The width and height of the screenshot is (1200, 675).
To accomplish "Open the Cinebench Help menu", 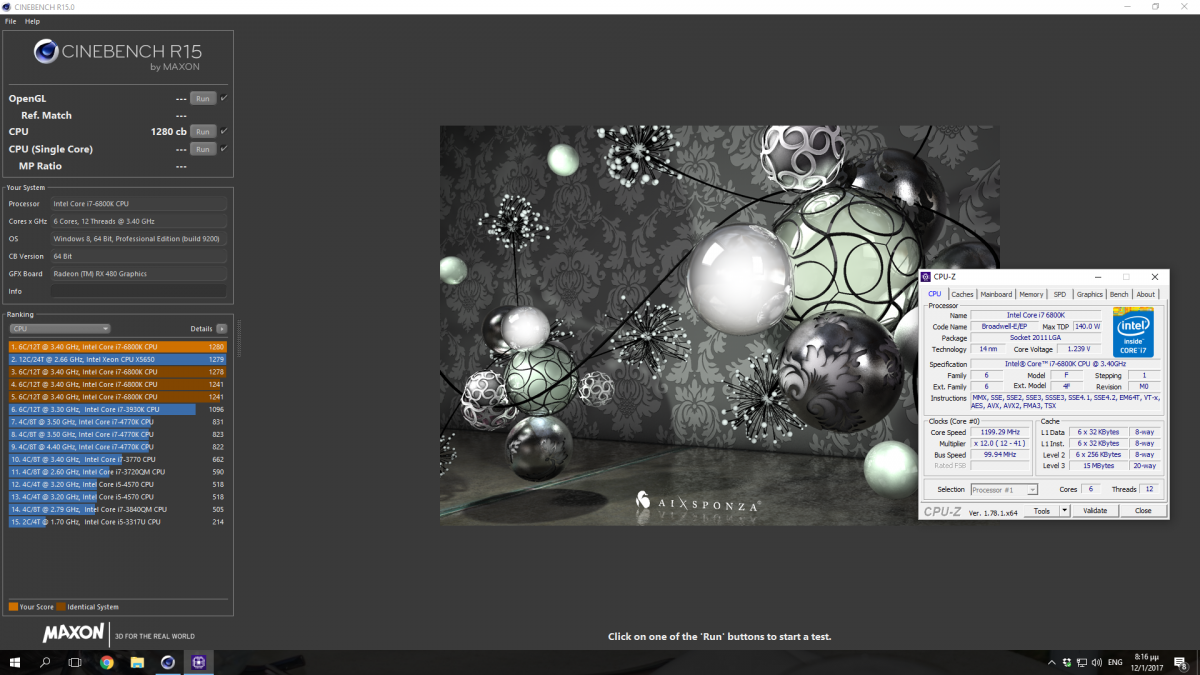I will click(x=33, y=21).
